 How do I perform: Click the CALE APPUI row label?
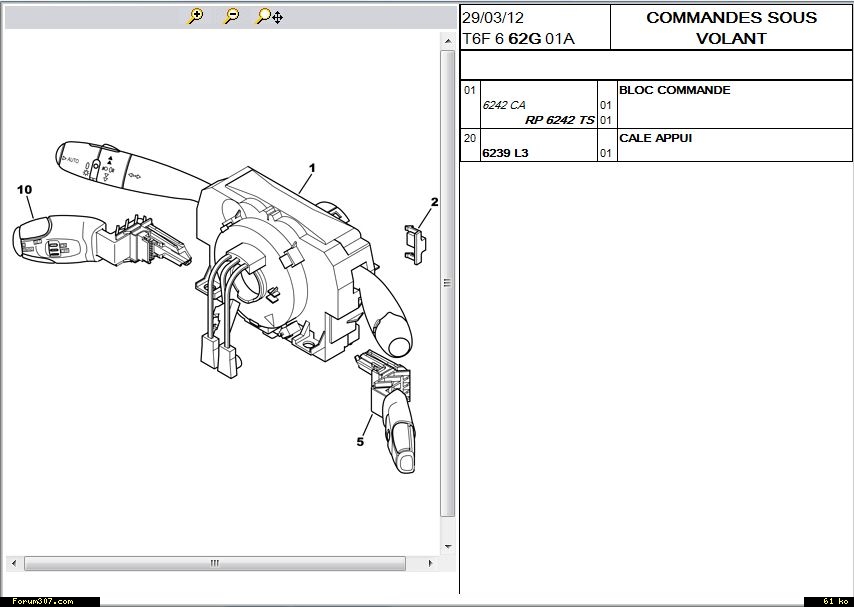(655, 138)
